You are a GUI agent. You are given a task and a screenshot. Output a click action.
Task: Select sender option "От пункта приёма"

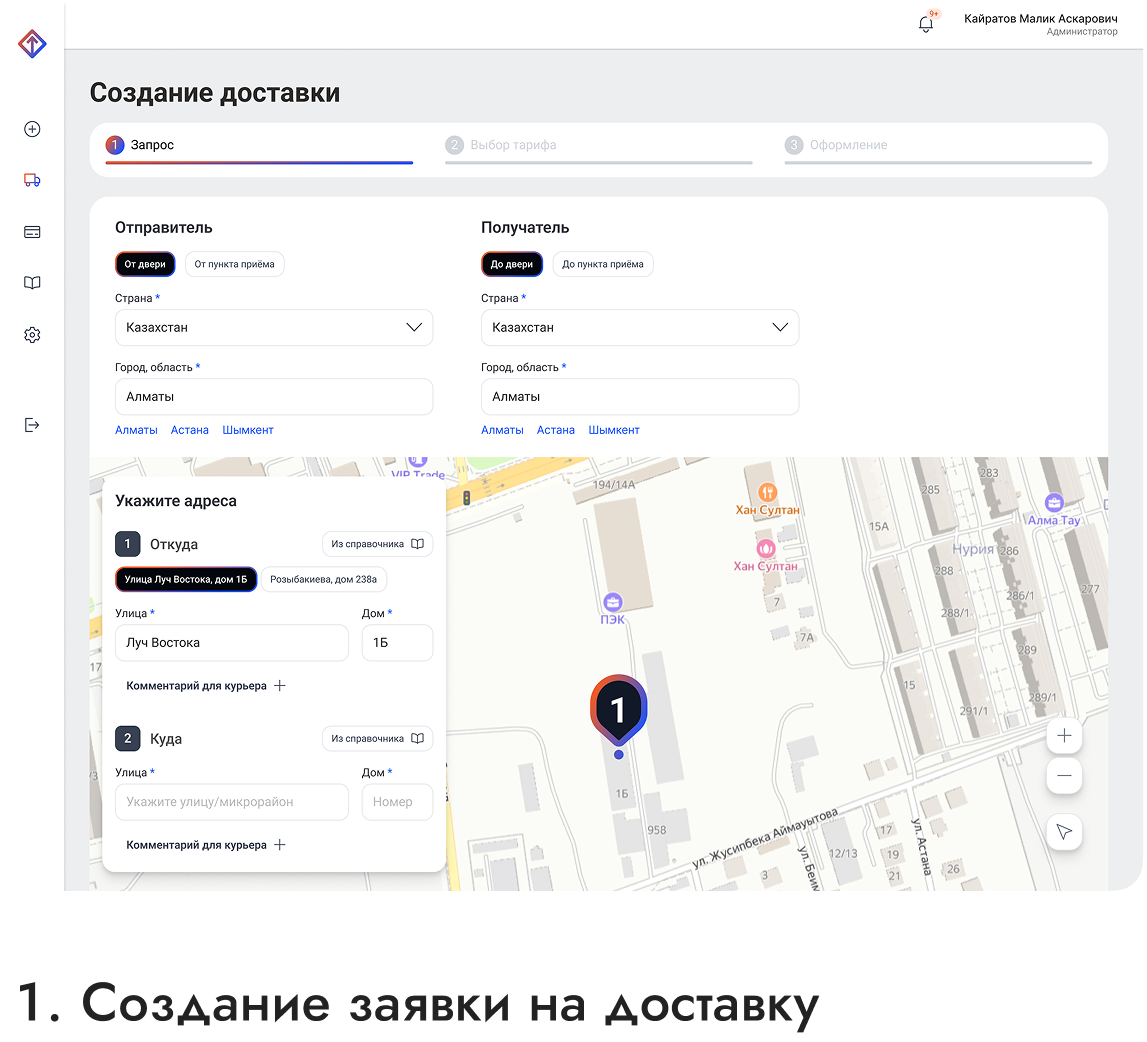click(x=234, y=264)
